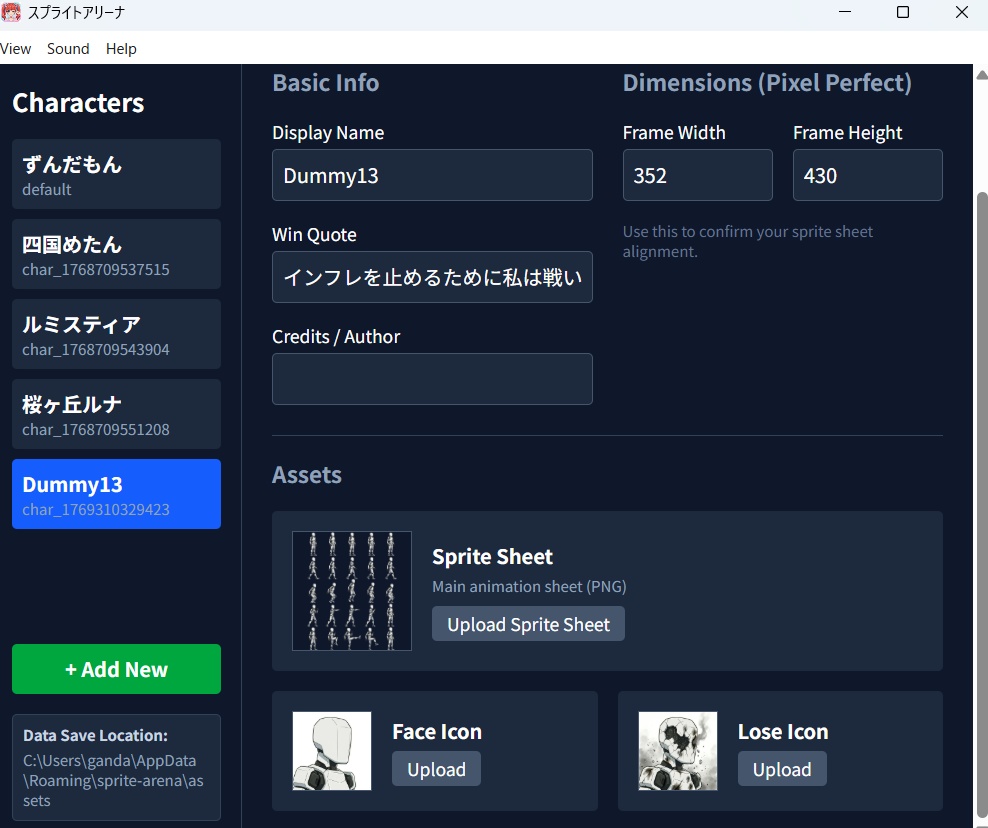Click the + Add New button
Viewport: 988px width, 828px height.
pyautogui.click(x=116, y=669)
